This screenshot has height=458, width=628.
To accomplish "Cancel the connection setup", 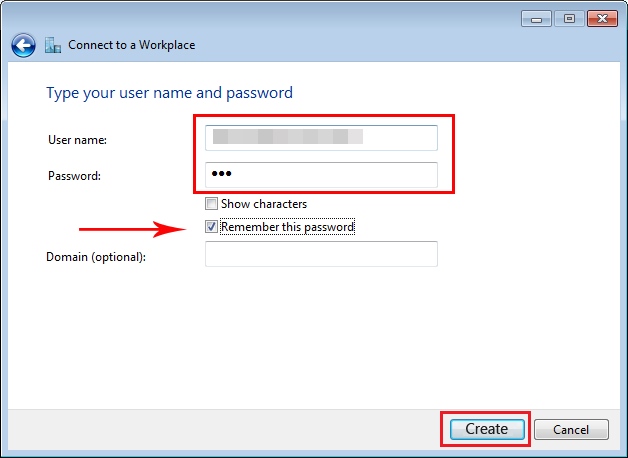I will click(x=571, y=430).
